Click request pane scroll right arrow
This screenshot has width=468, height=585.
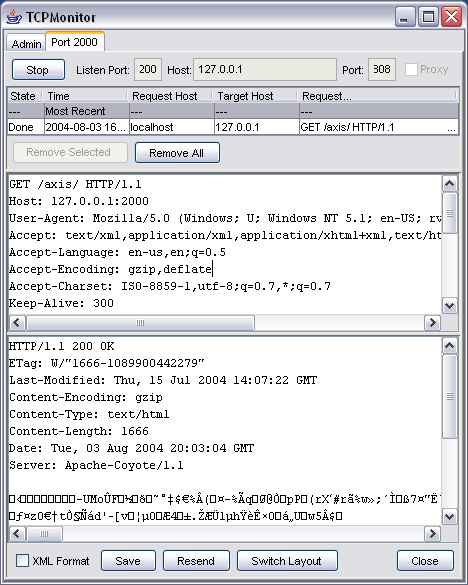[x=432, y=322]
